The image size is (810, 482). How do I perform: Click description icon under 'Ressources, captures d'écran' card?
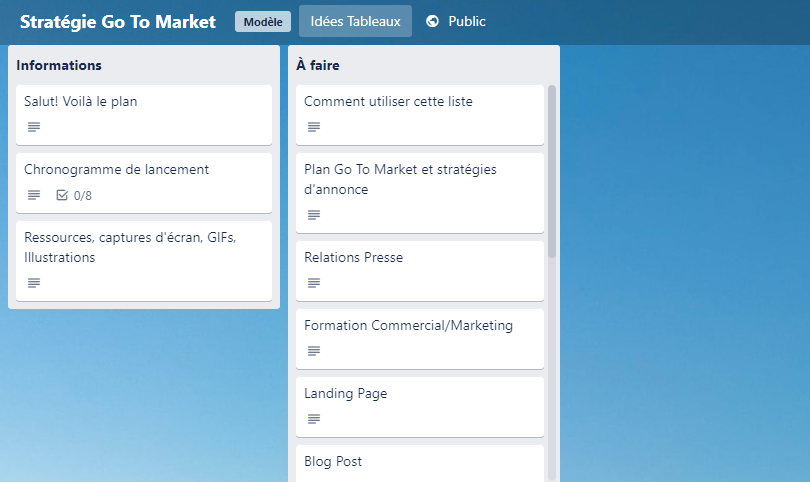click(34, 283)
